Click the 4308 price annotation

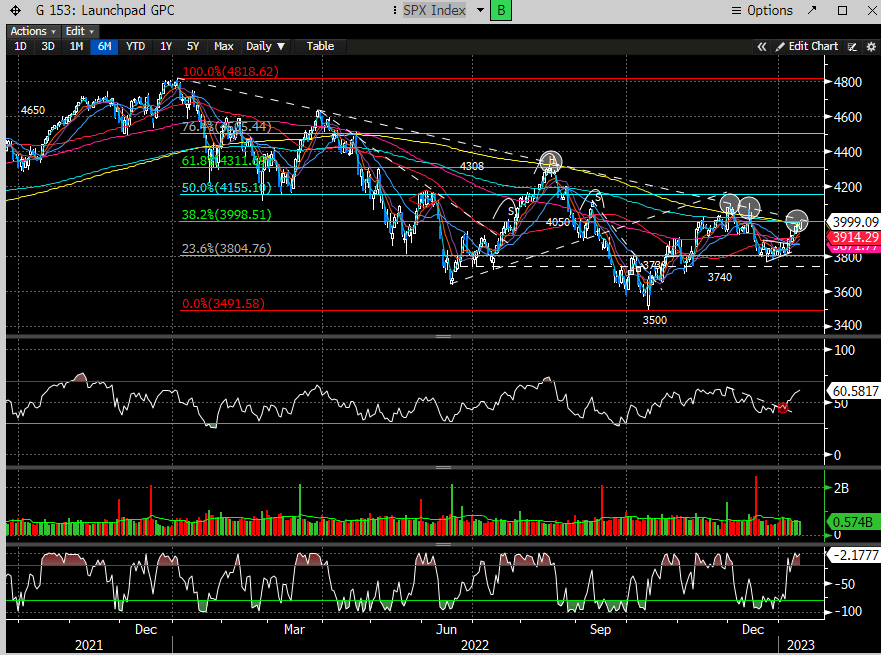(472, 166)
